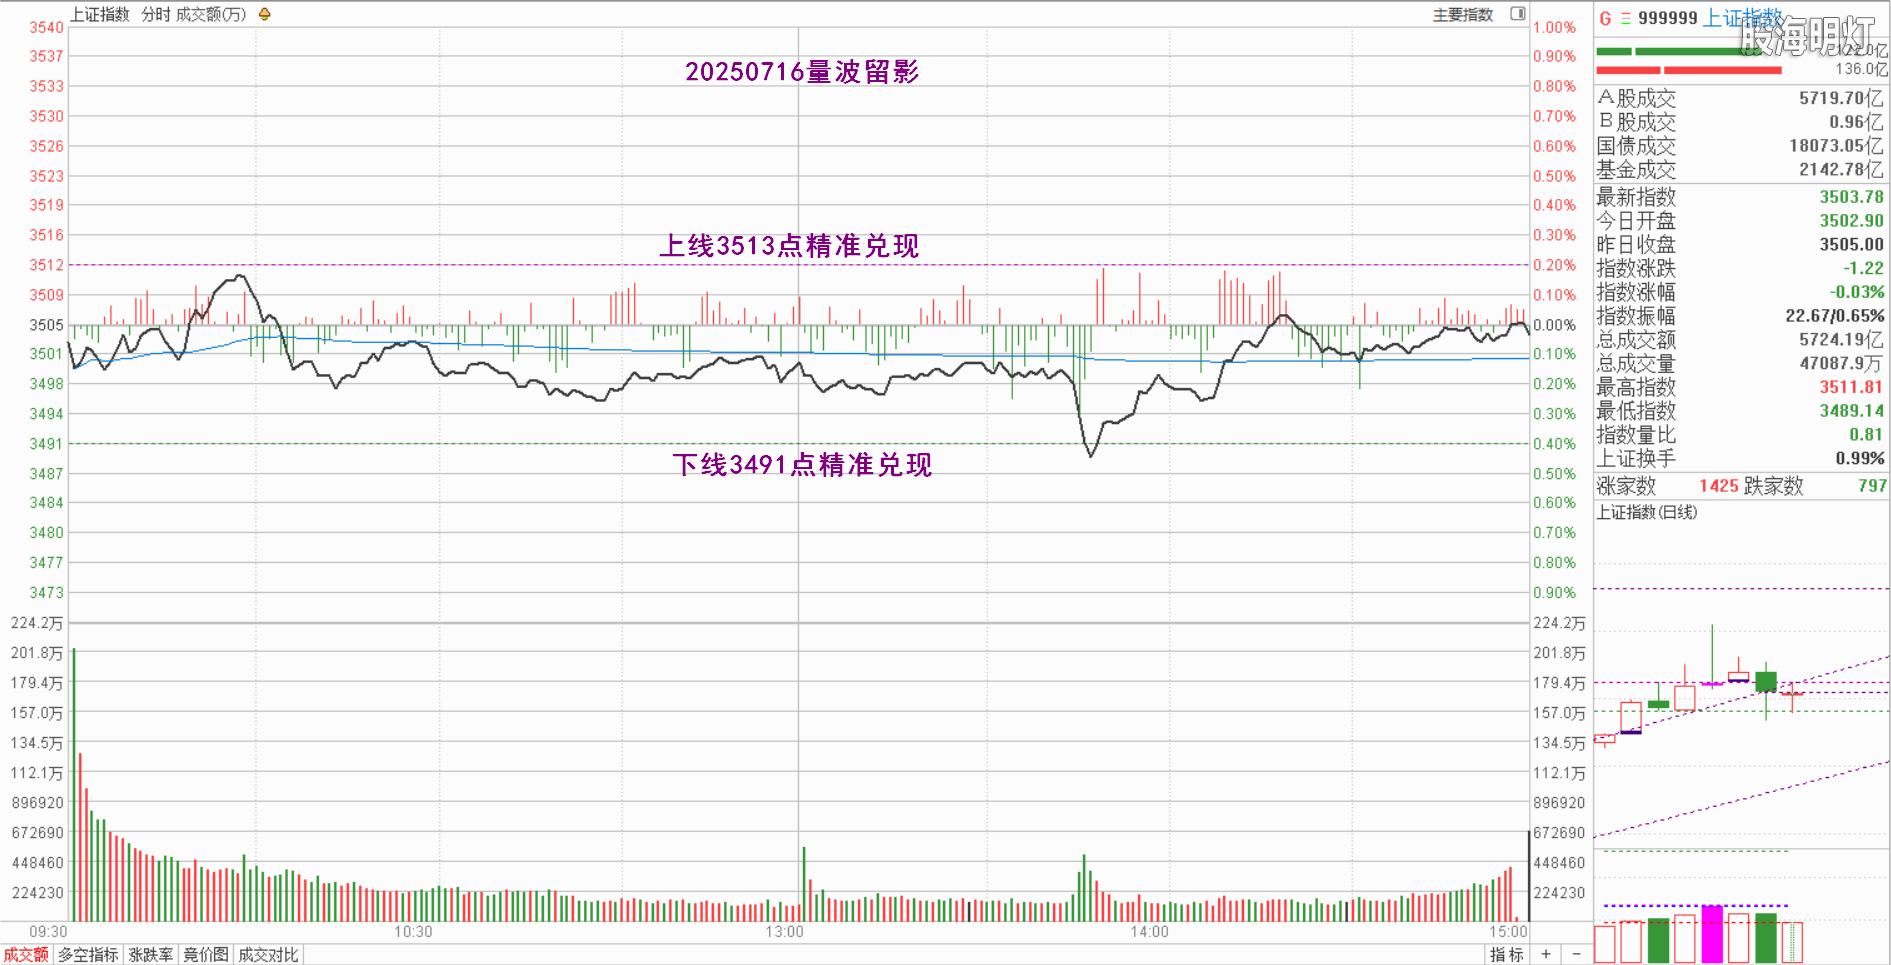Click the 10:30 time axis label
The image size is (1891, 965).
[413, 932]
